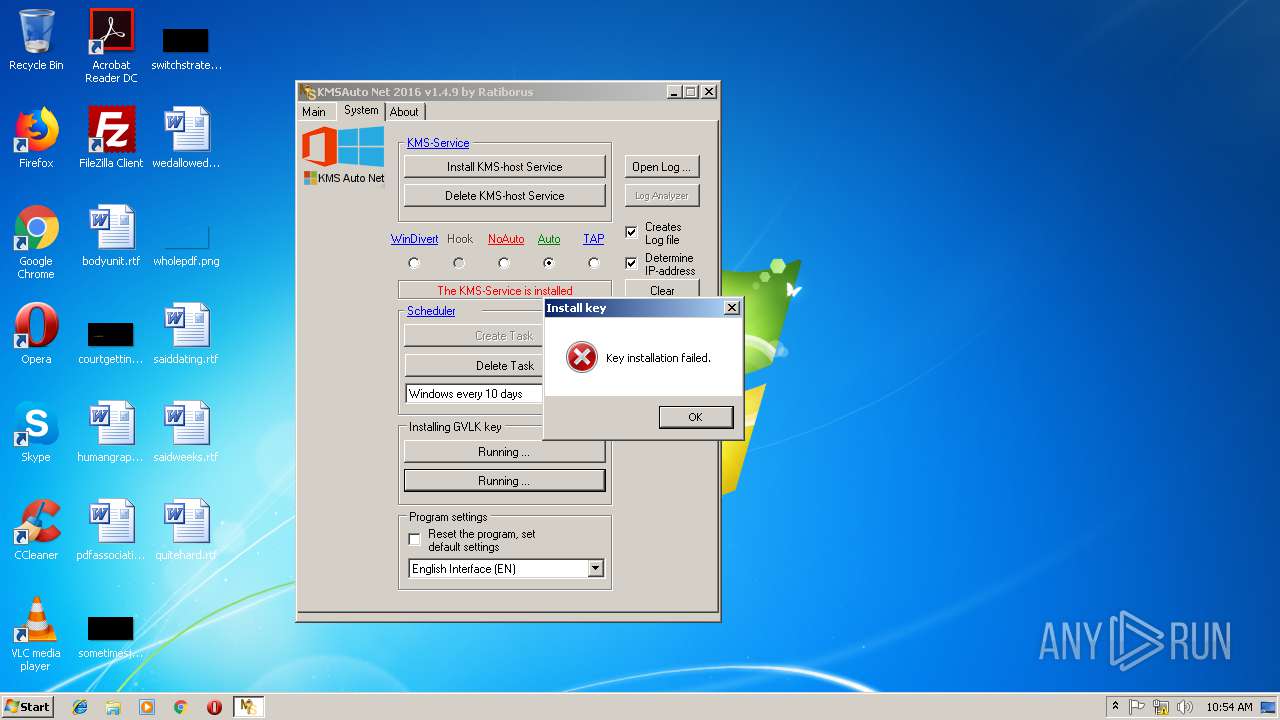This screenshot has width=1280, height=720.
Task: Click the Clear button
Action: click(x=662, y=289)
